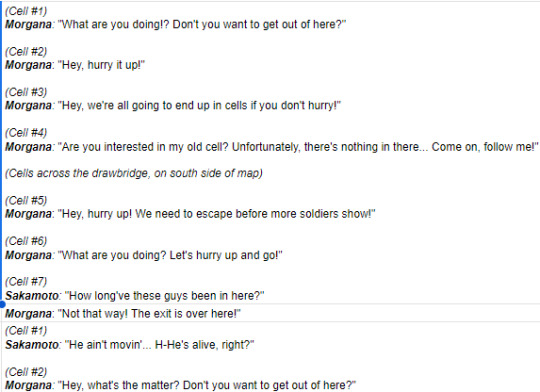
Task: Click the '(Cell #3)' label
Action: click(26, 92)
